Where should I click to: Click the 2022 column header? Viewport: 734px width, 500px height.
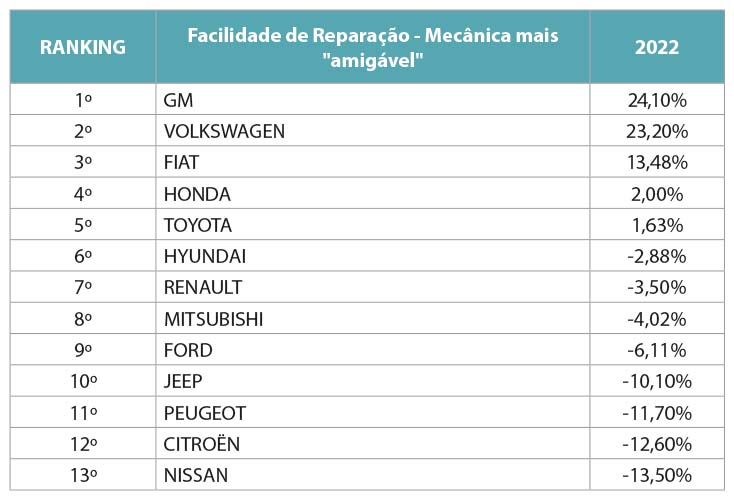click(657, 47)
